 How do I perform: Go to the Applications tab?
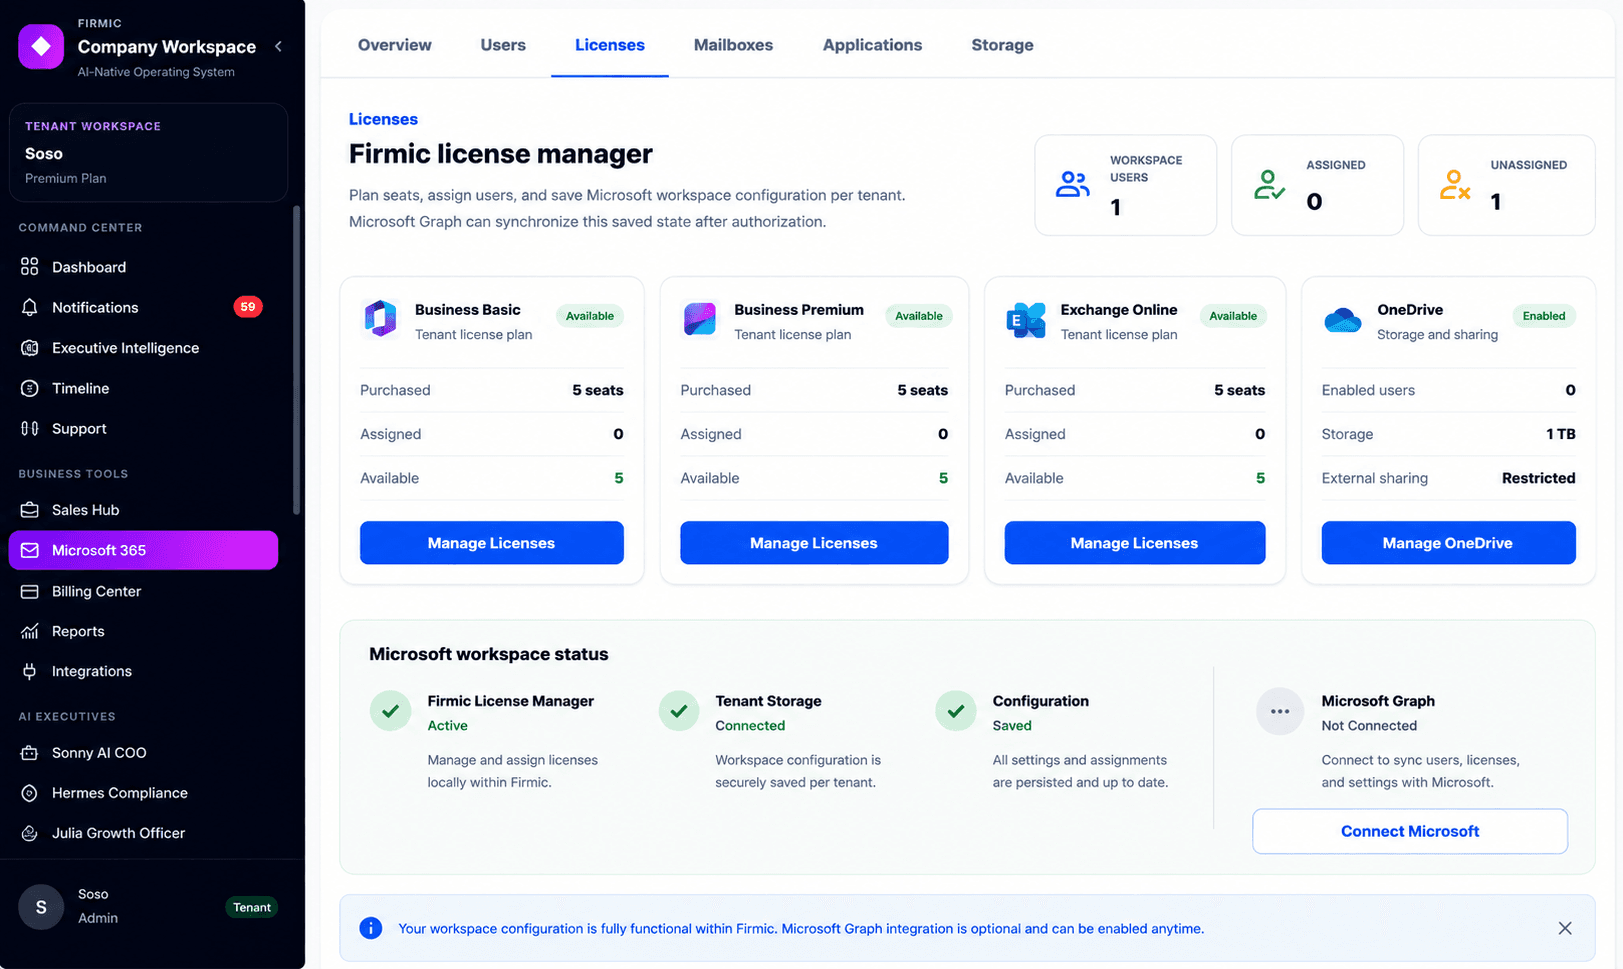point(872,45)
